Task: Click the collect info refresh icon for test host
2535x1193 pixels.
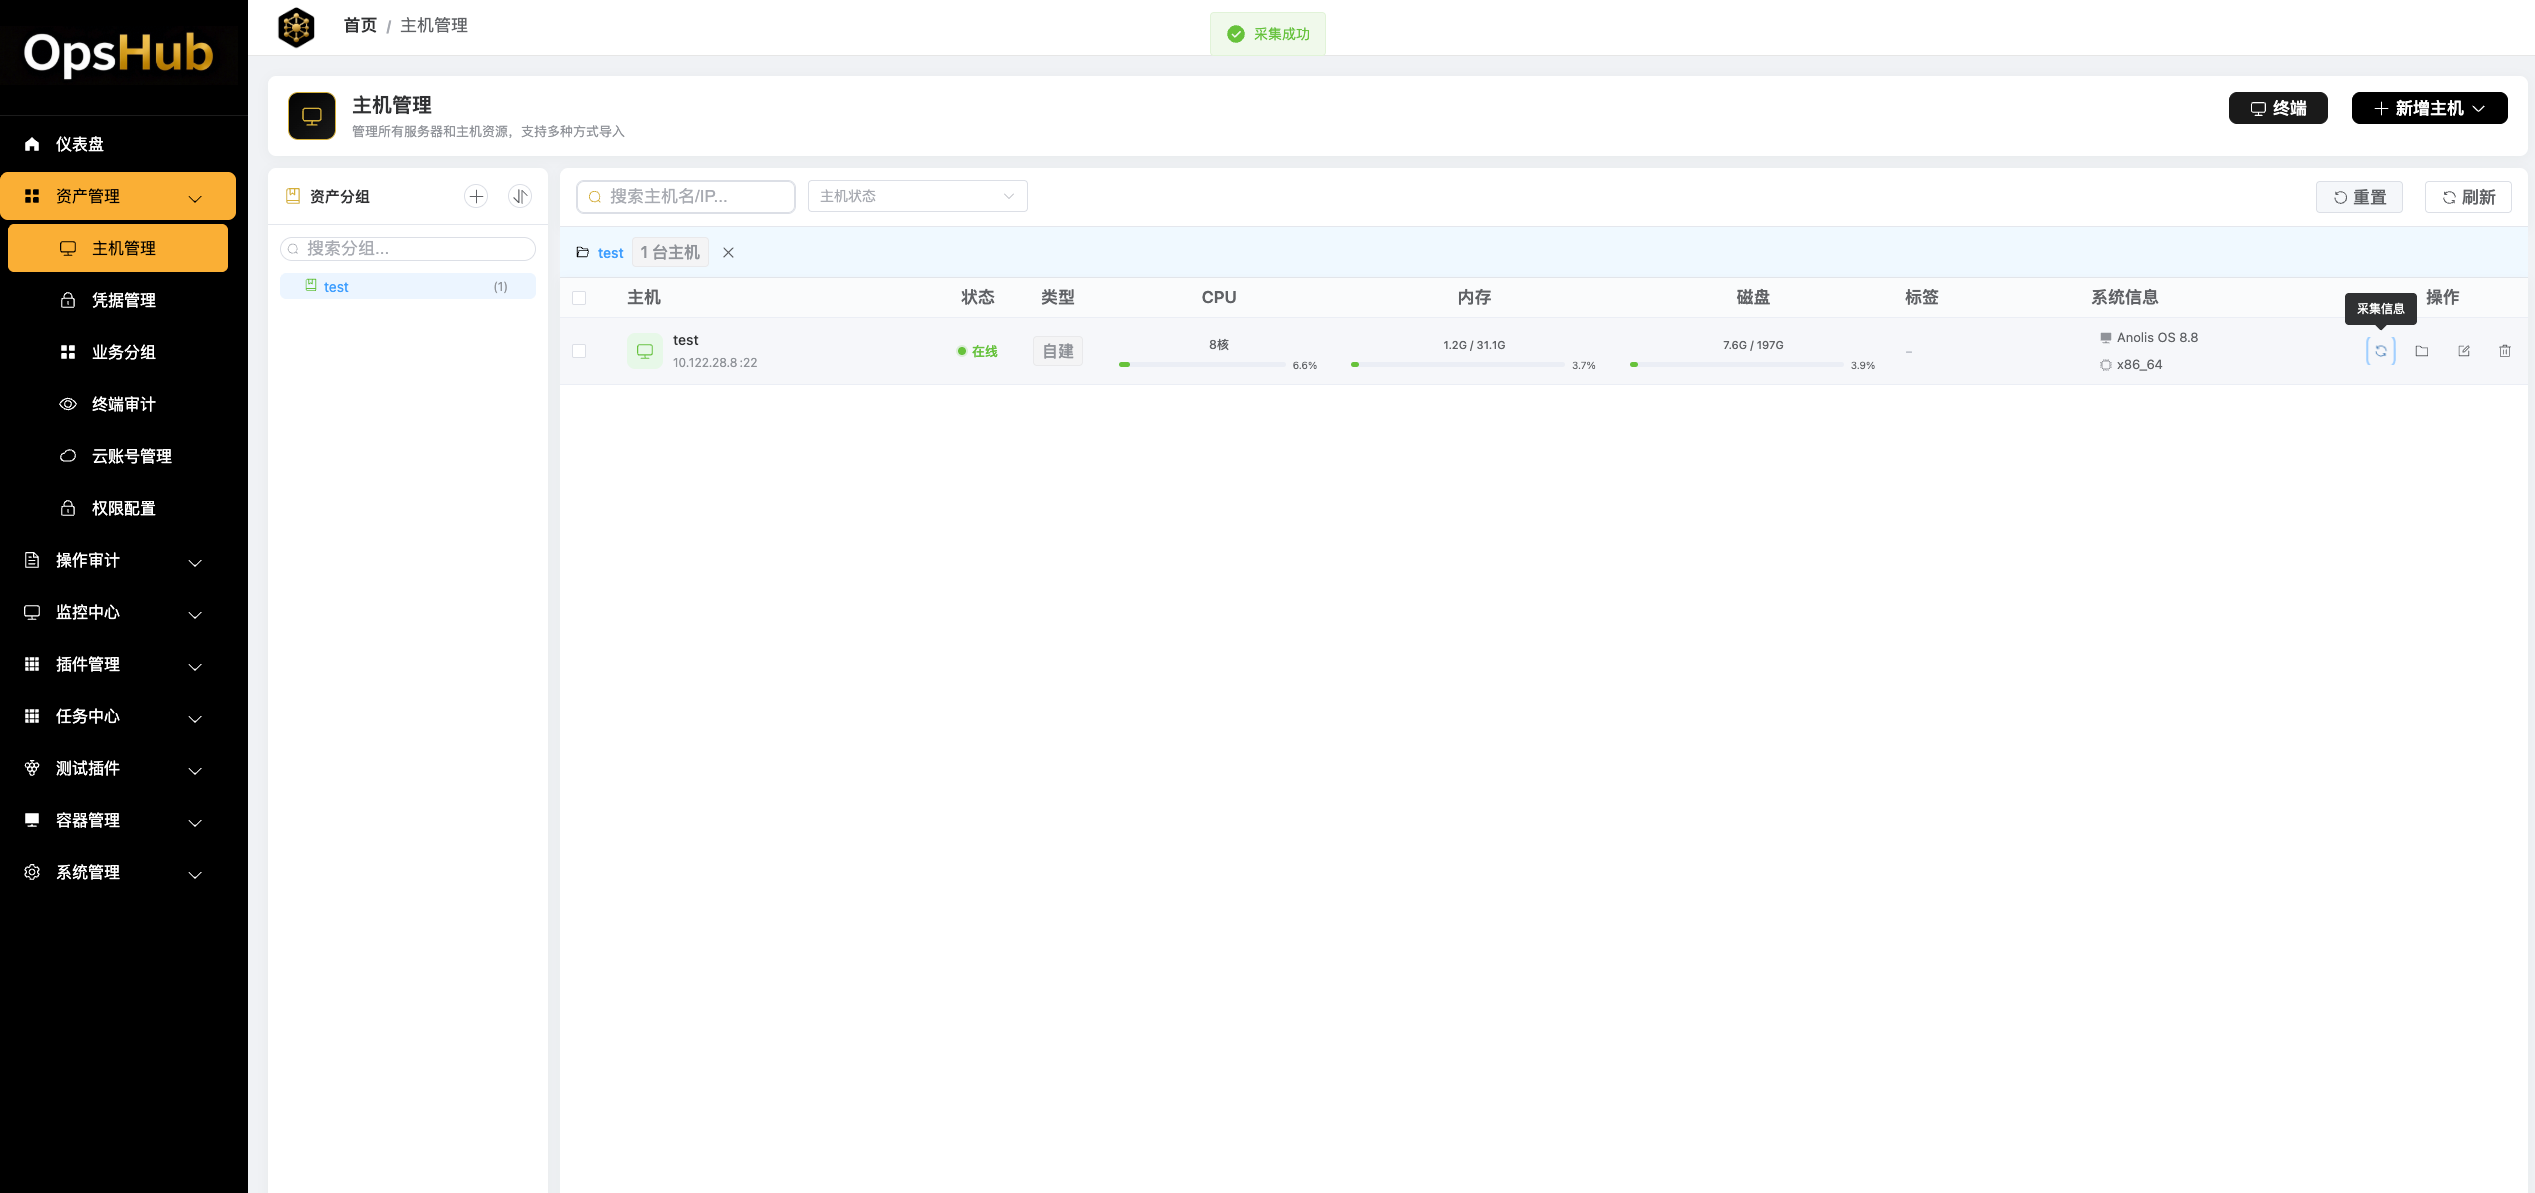Action: 2380,351
